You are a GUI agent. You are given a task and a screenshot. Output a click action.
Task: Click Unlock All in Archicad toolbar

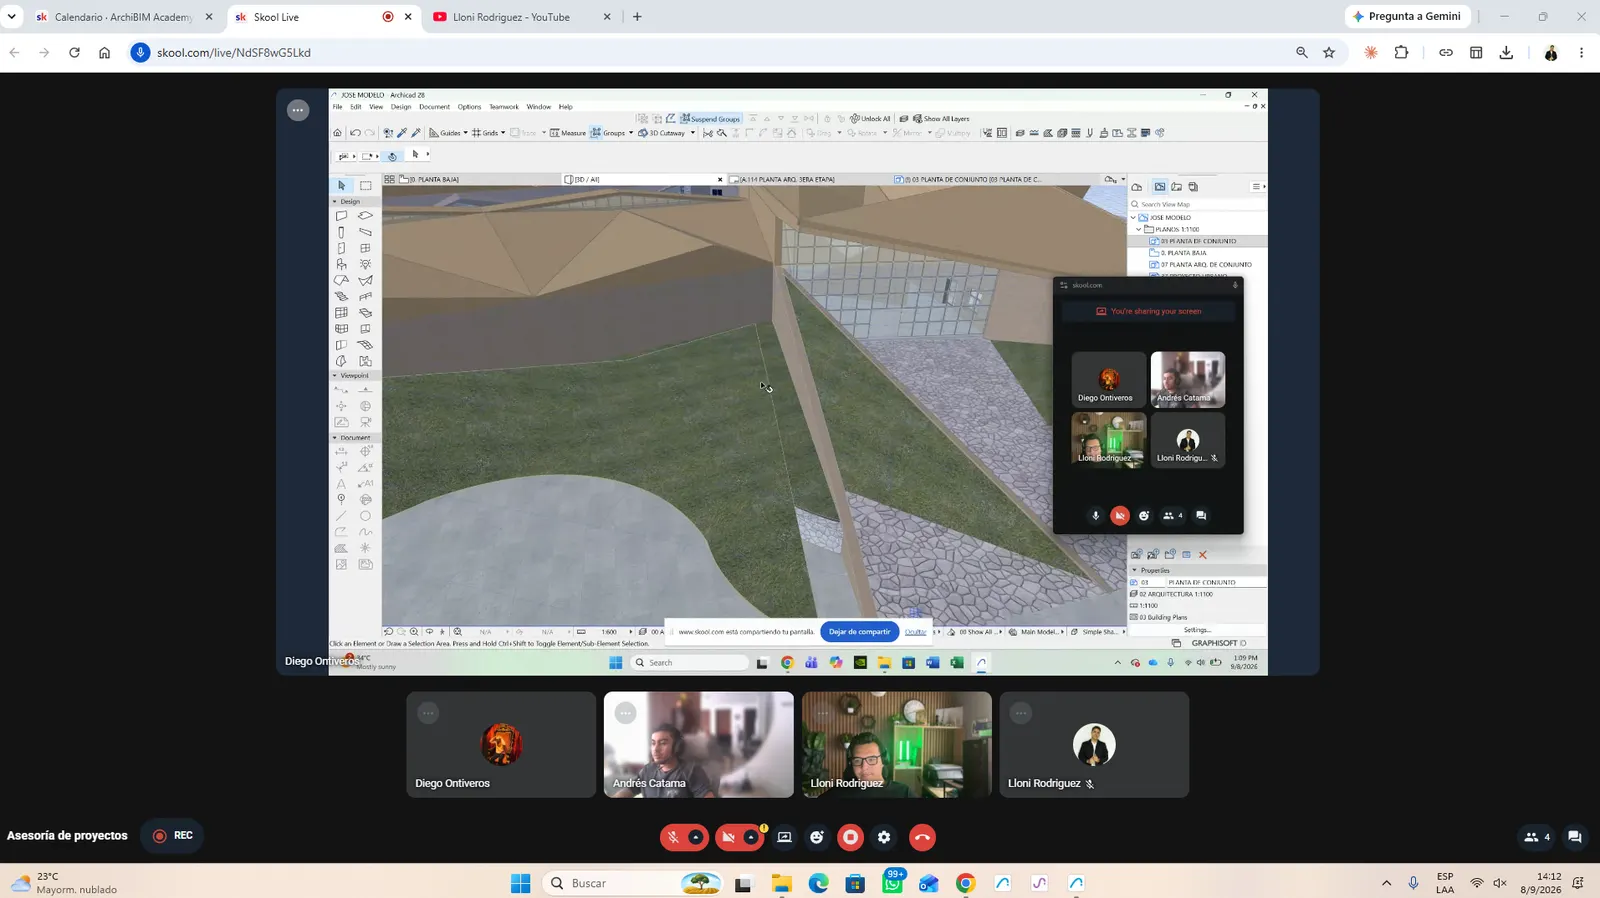870,119
